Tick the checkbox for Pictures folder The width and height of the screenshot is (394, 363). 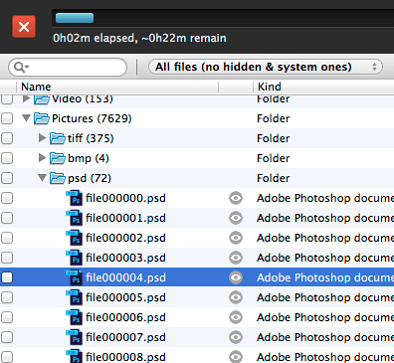[7, 118]
